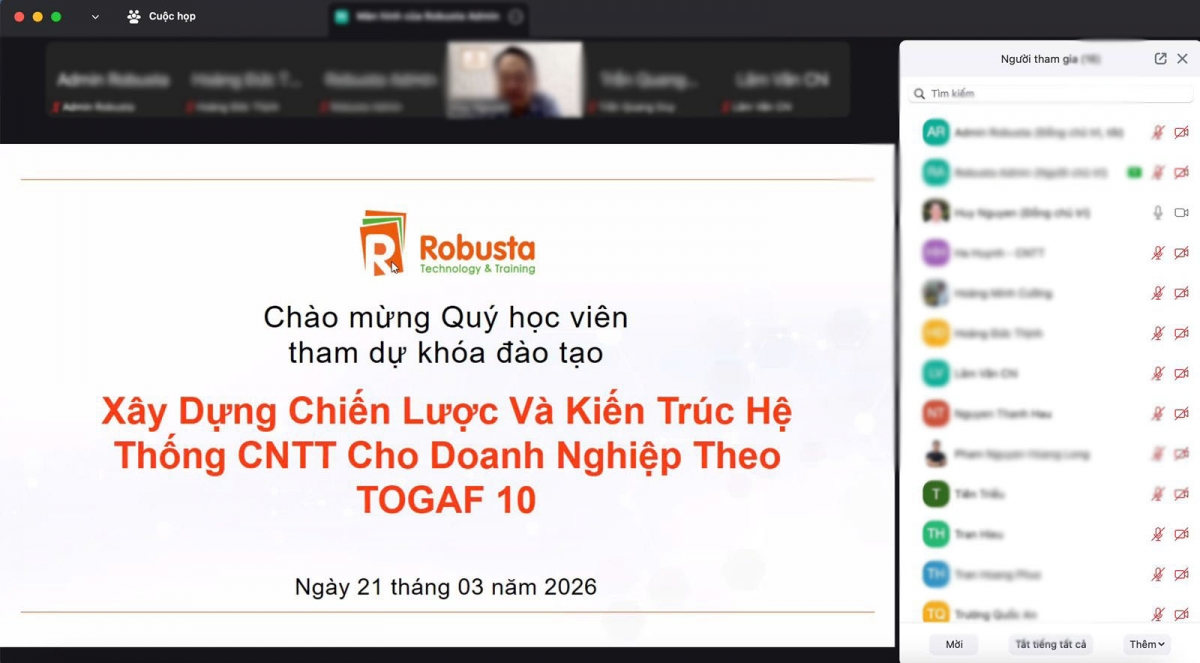Click the AR avatar's disabled camera icon
This screenshot has width=1200, height=663.
click(1181, 132)
